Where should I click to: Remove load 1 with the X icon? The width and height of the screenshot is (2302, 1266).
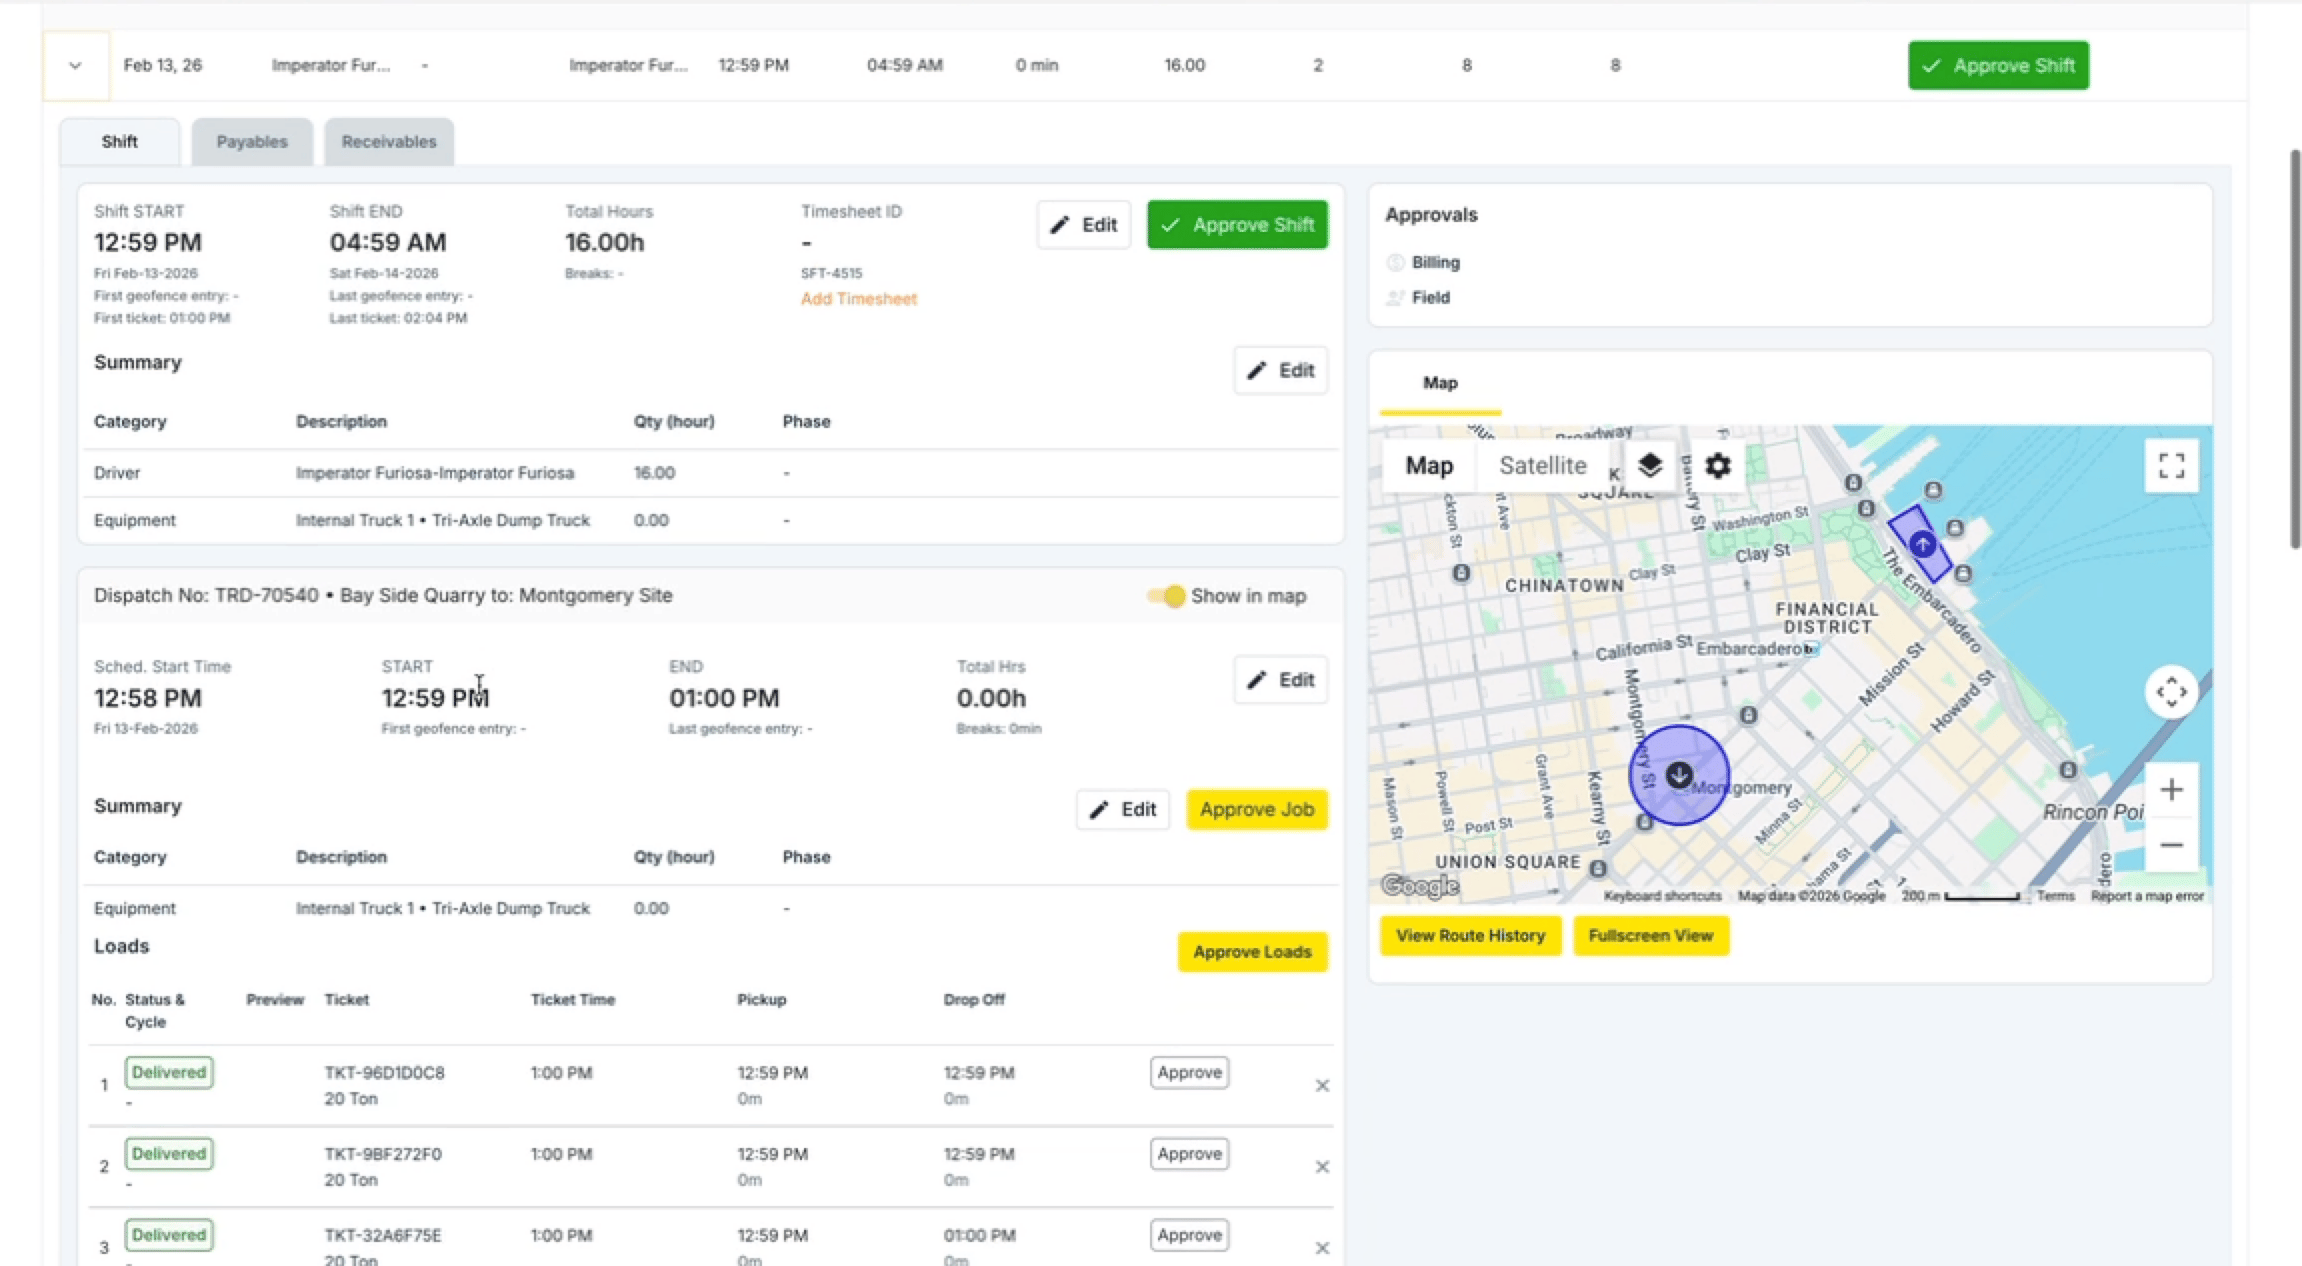[x=1322, y=1086]
